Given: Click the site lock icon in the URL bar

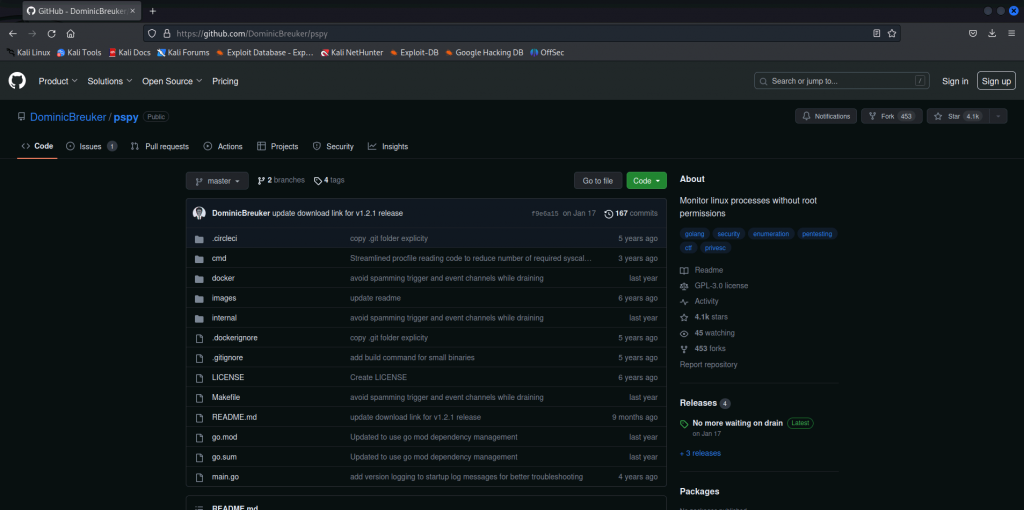Looking at the screenshot, I should pos(167,33).
